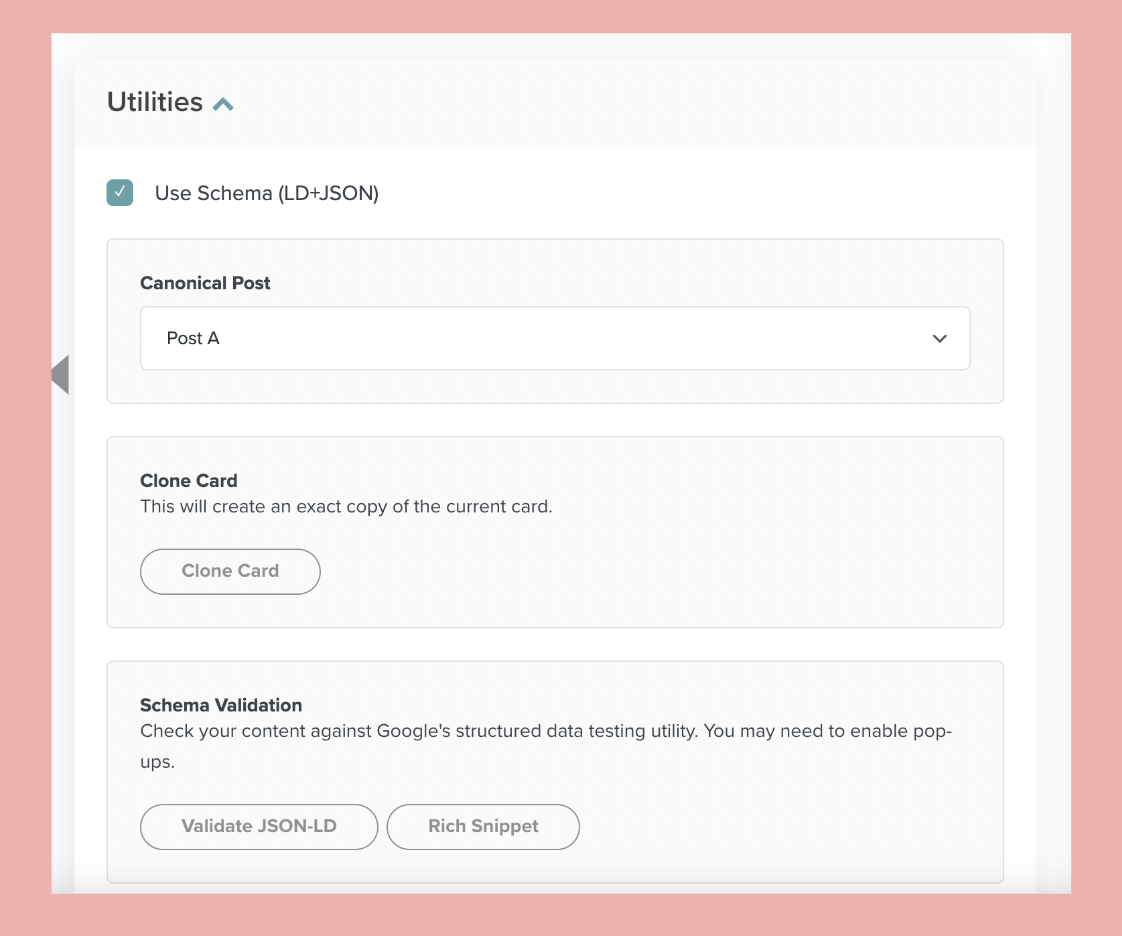Click empty space right of the Rich Snippet button
Screen dimensions: 1122x936
(x=780, y=826)
